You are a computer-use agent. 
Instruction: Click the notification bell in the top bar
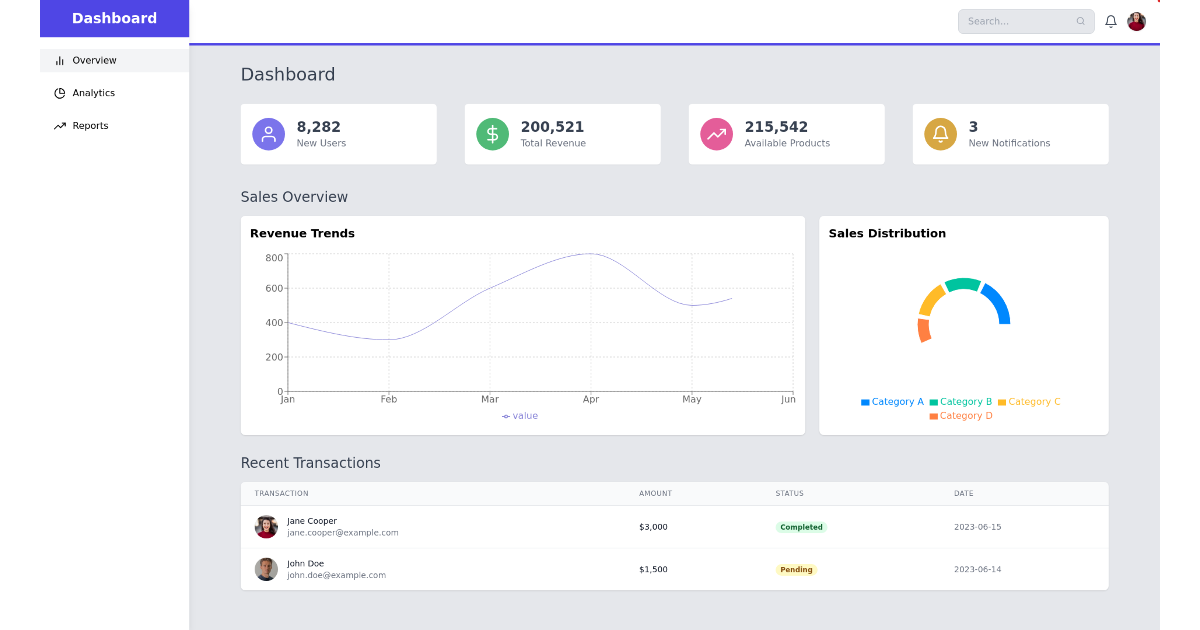tap(1110, 21)
